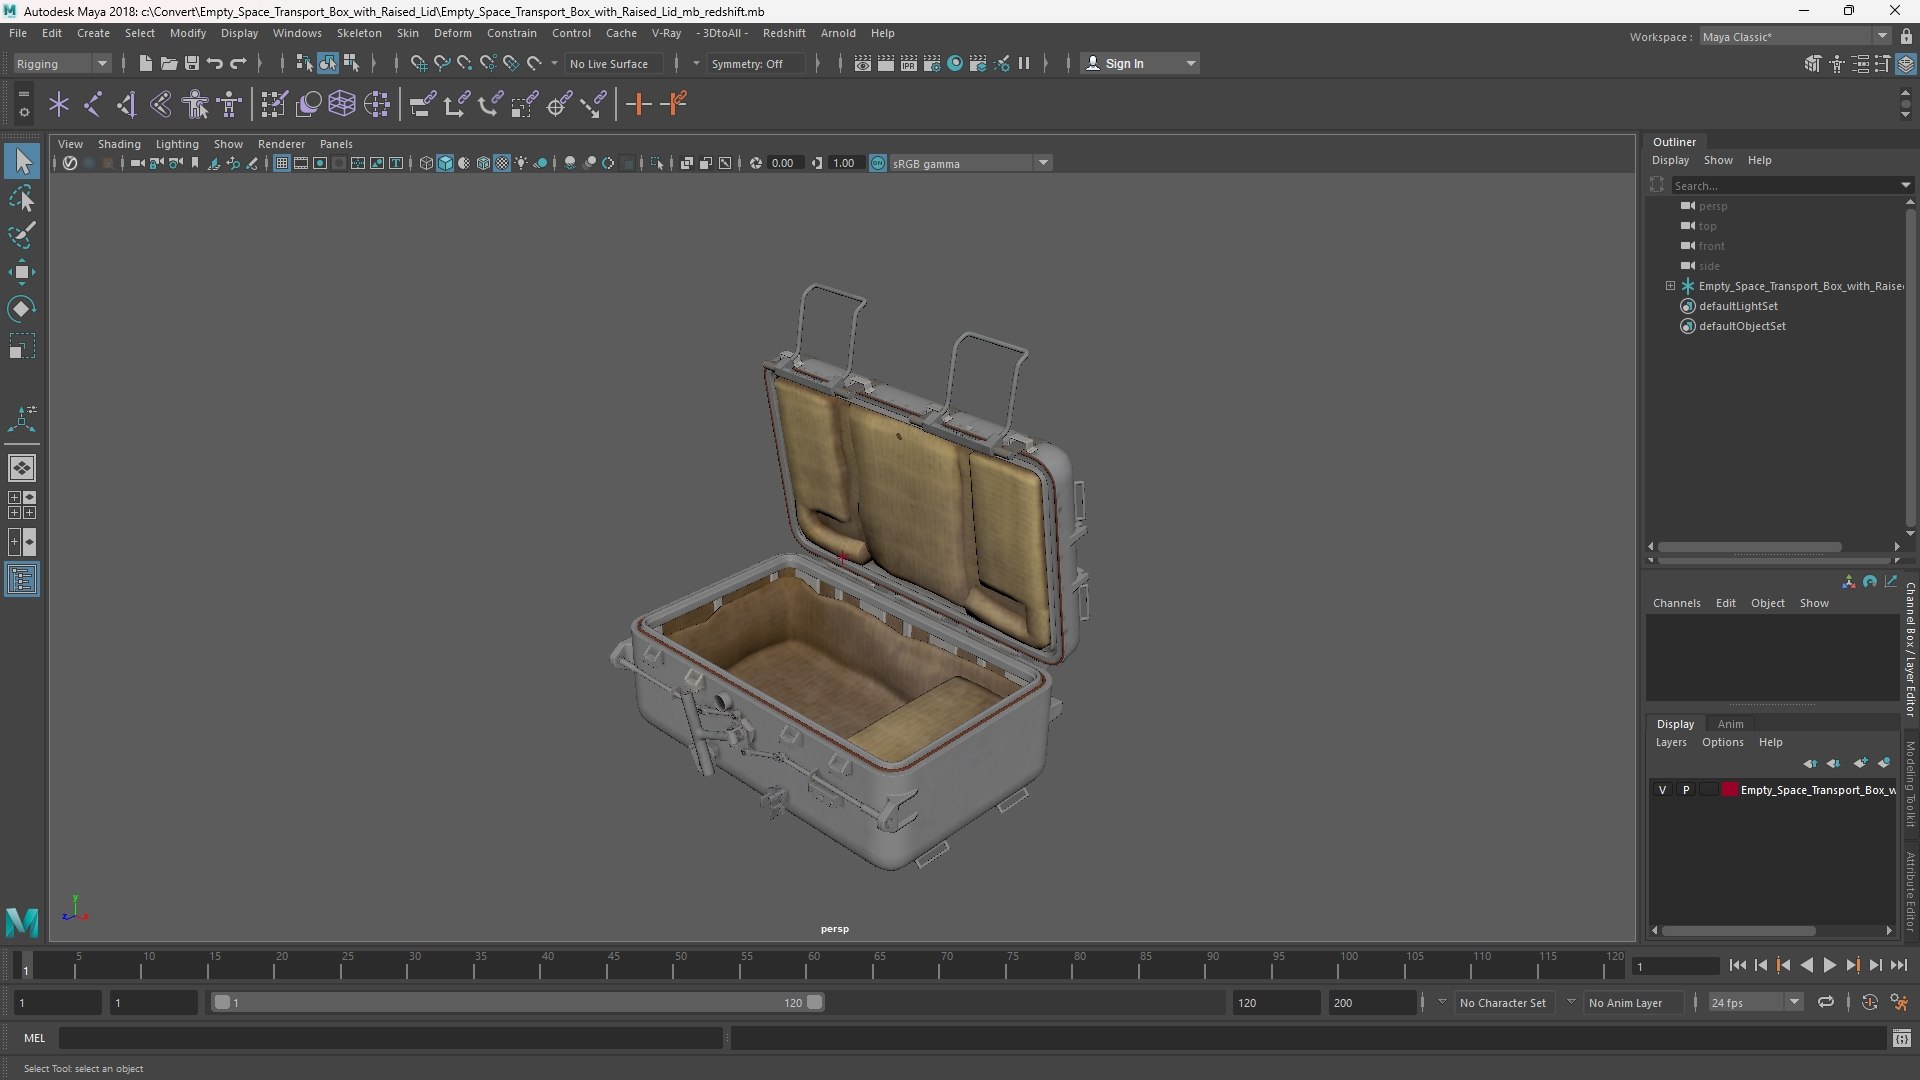Open the Rigging menu set dropdown
Viewport: 1920px width, 1080px height.
coord(62,63)
